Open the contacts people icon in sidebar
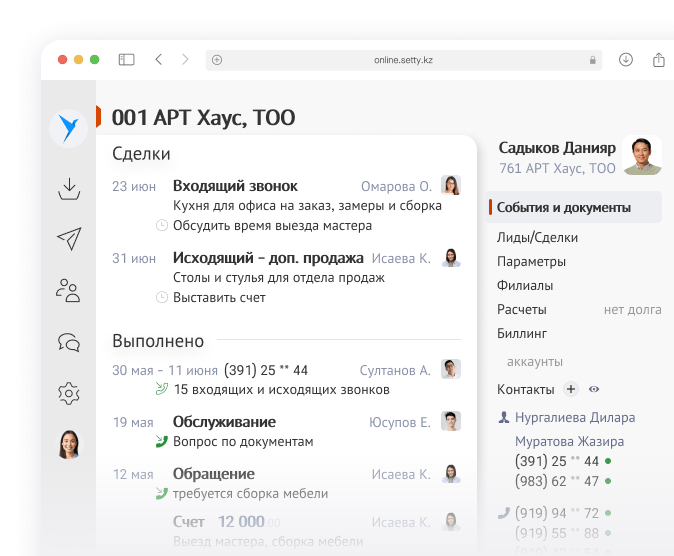Image resolution: width=674 pixels, height=556 pixels. (x=69, y=291)
